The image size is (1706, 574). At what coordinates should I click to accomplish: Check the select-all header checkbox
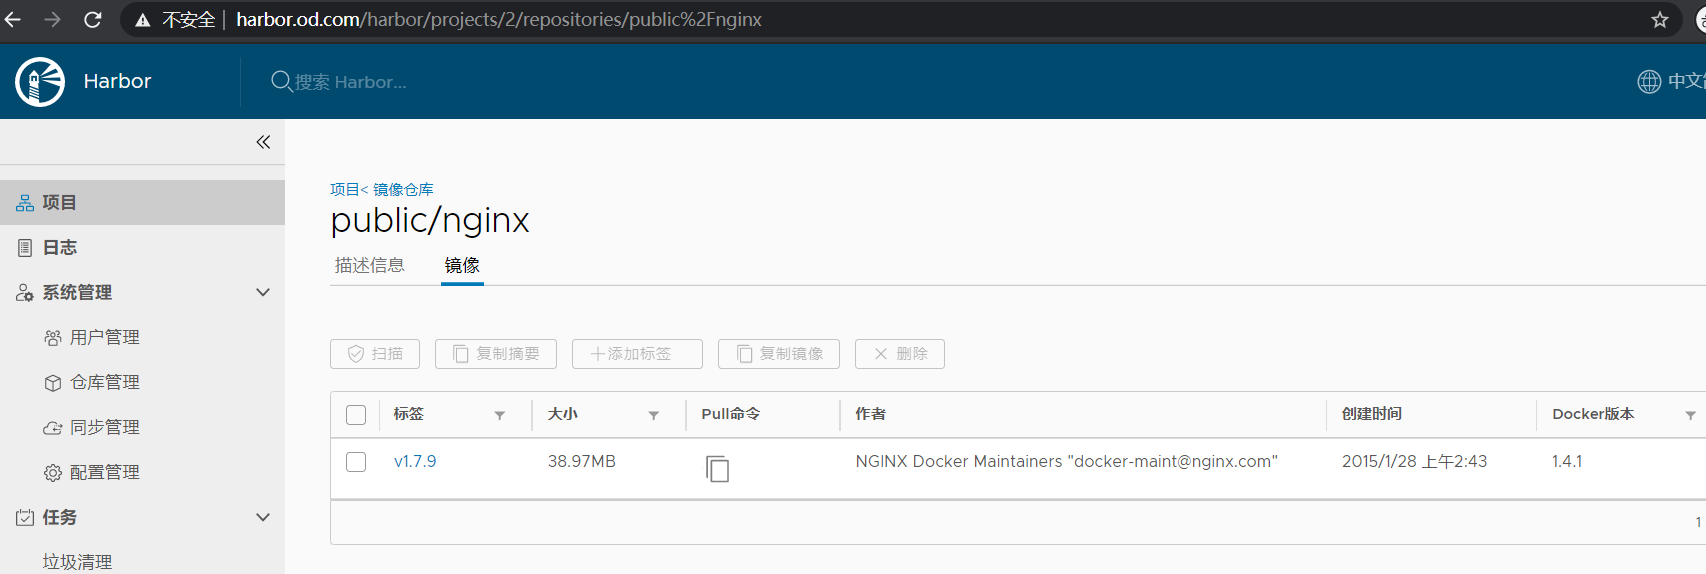tap(356, 415)
